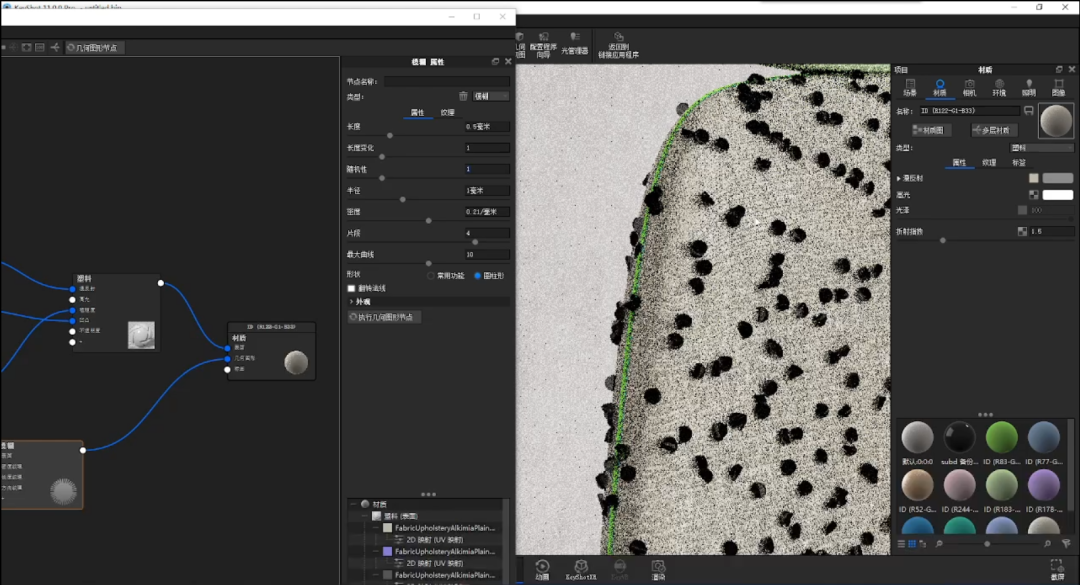Viewport: 1080px width, 585px height.
Task: Select the green material ball ID (R83-G...)
Action: (1001, 437)
